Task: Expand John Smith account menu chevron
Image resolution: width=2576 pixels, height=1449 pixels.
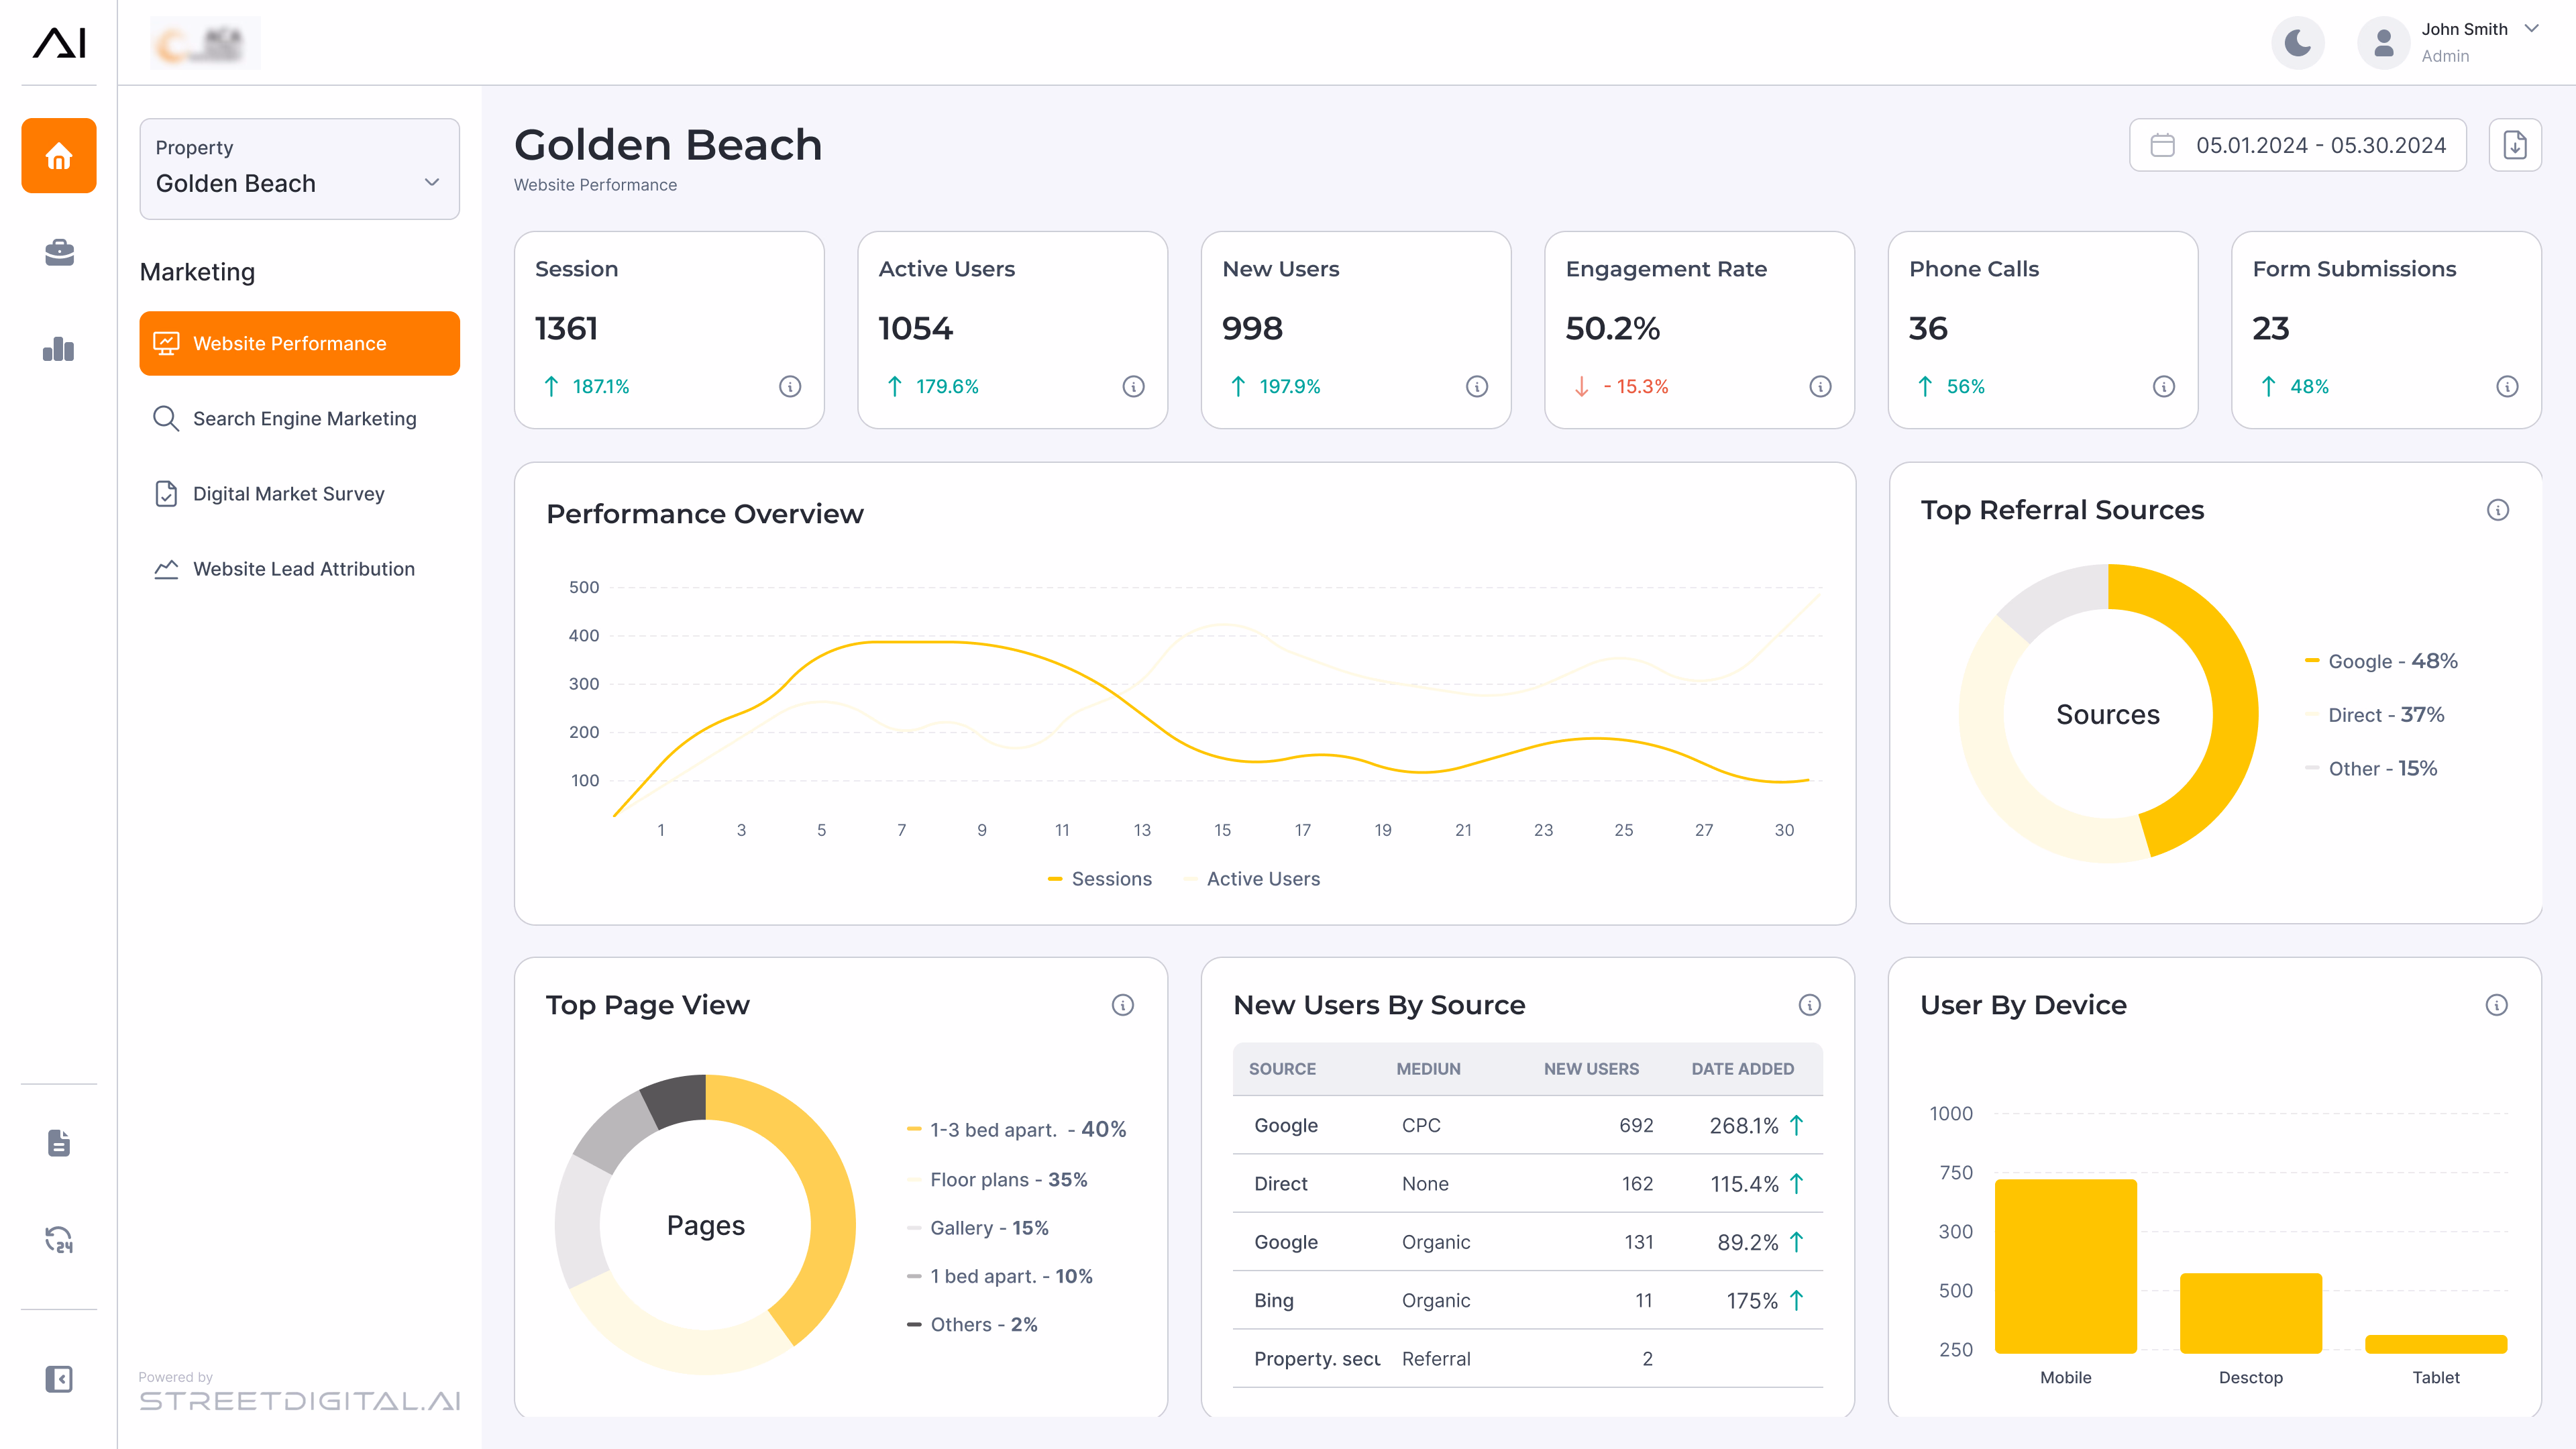Action: (2531, 29)
